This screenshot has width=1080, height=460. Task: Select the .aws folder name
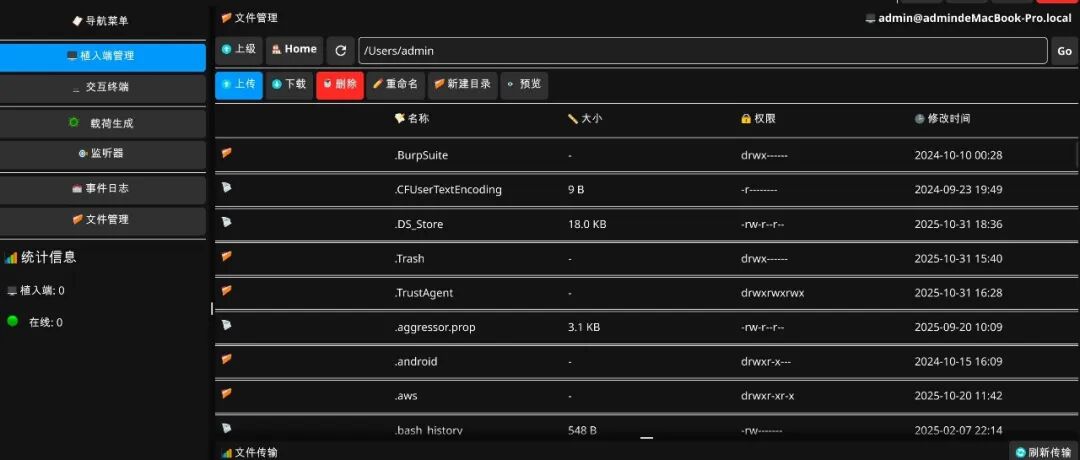[x=406, y=397]
